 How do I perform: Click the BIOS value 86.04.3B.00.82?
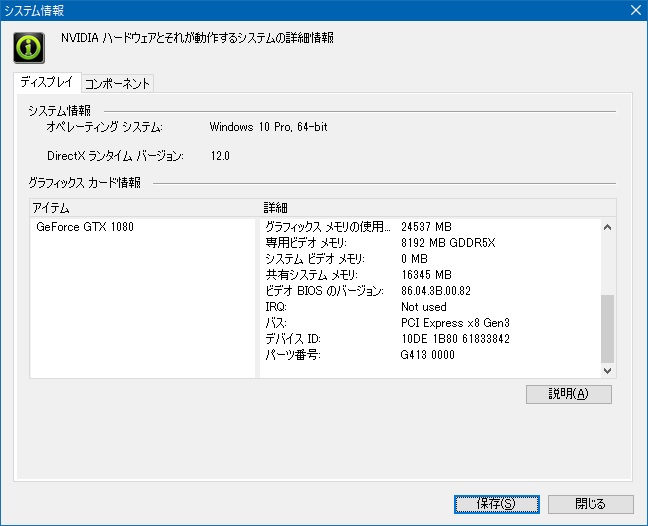tap(436, 291)
